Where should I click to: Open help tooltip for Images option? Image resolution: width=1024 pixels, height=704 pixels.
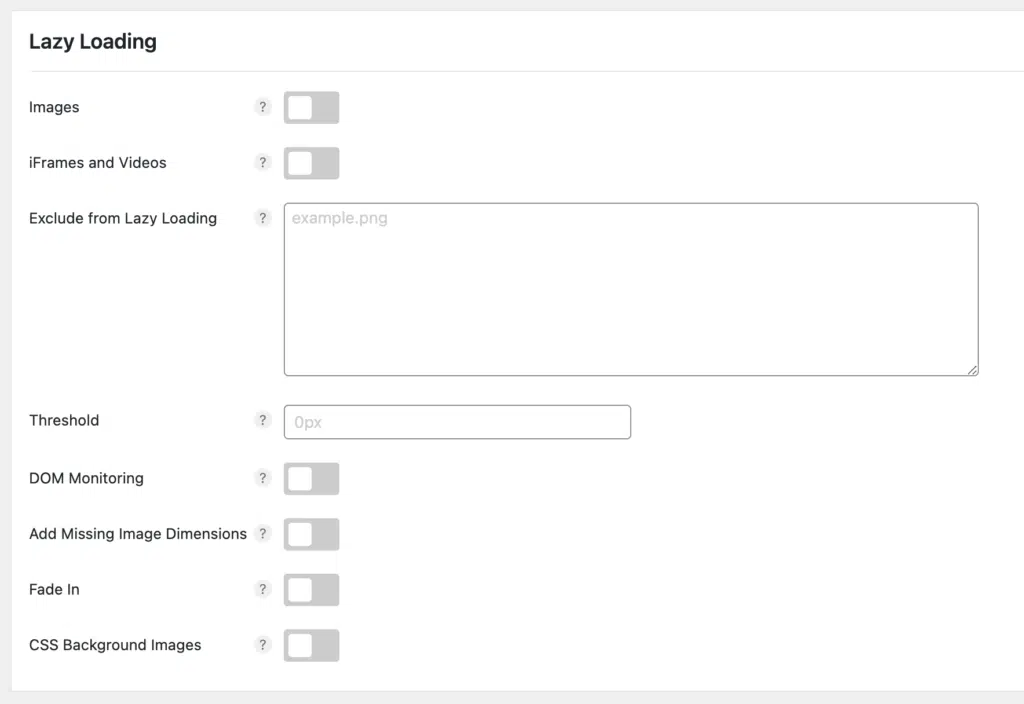[x=263, y=107]
